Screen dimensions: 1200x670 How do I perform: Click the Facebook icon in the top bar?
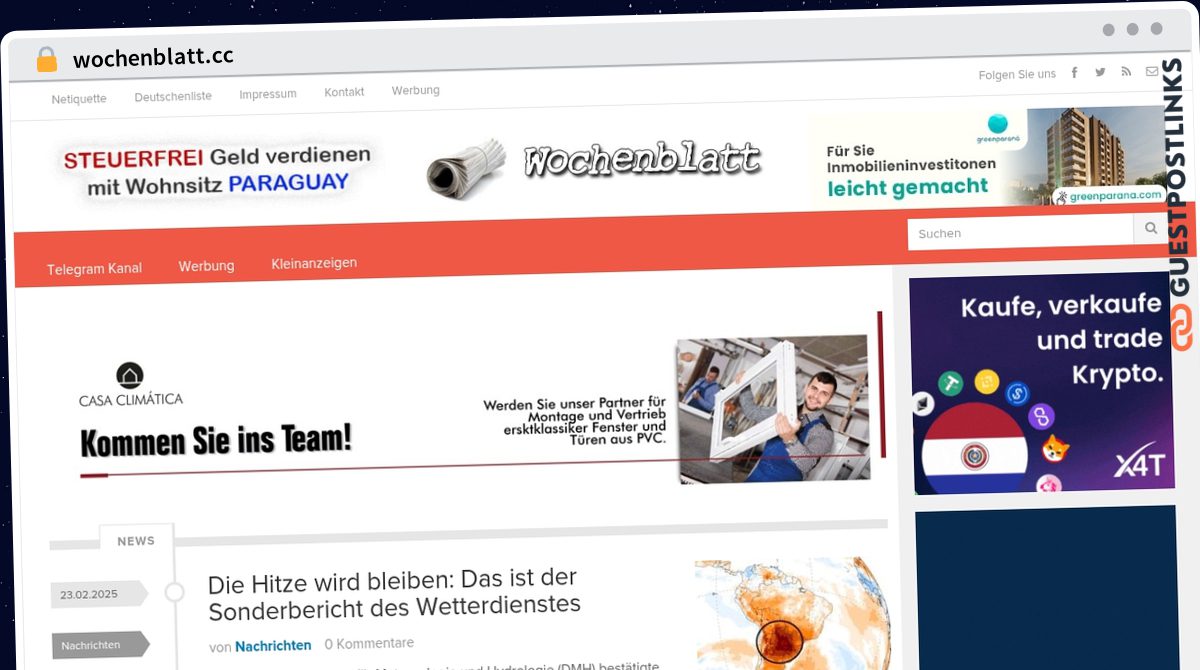1075,72
